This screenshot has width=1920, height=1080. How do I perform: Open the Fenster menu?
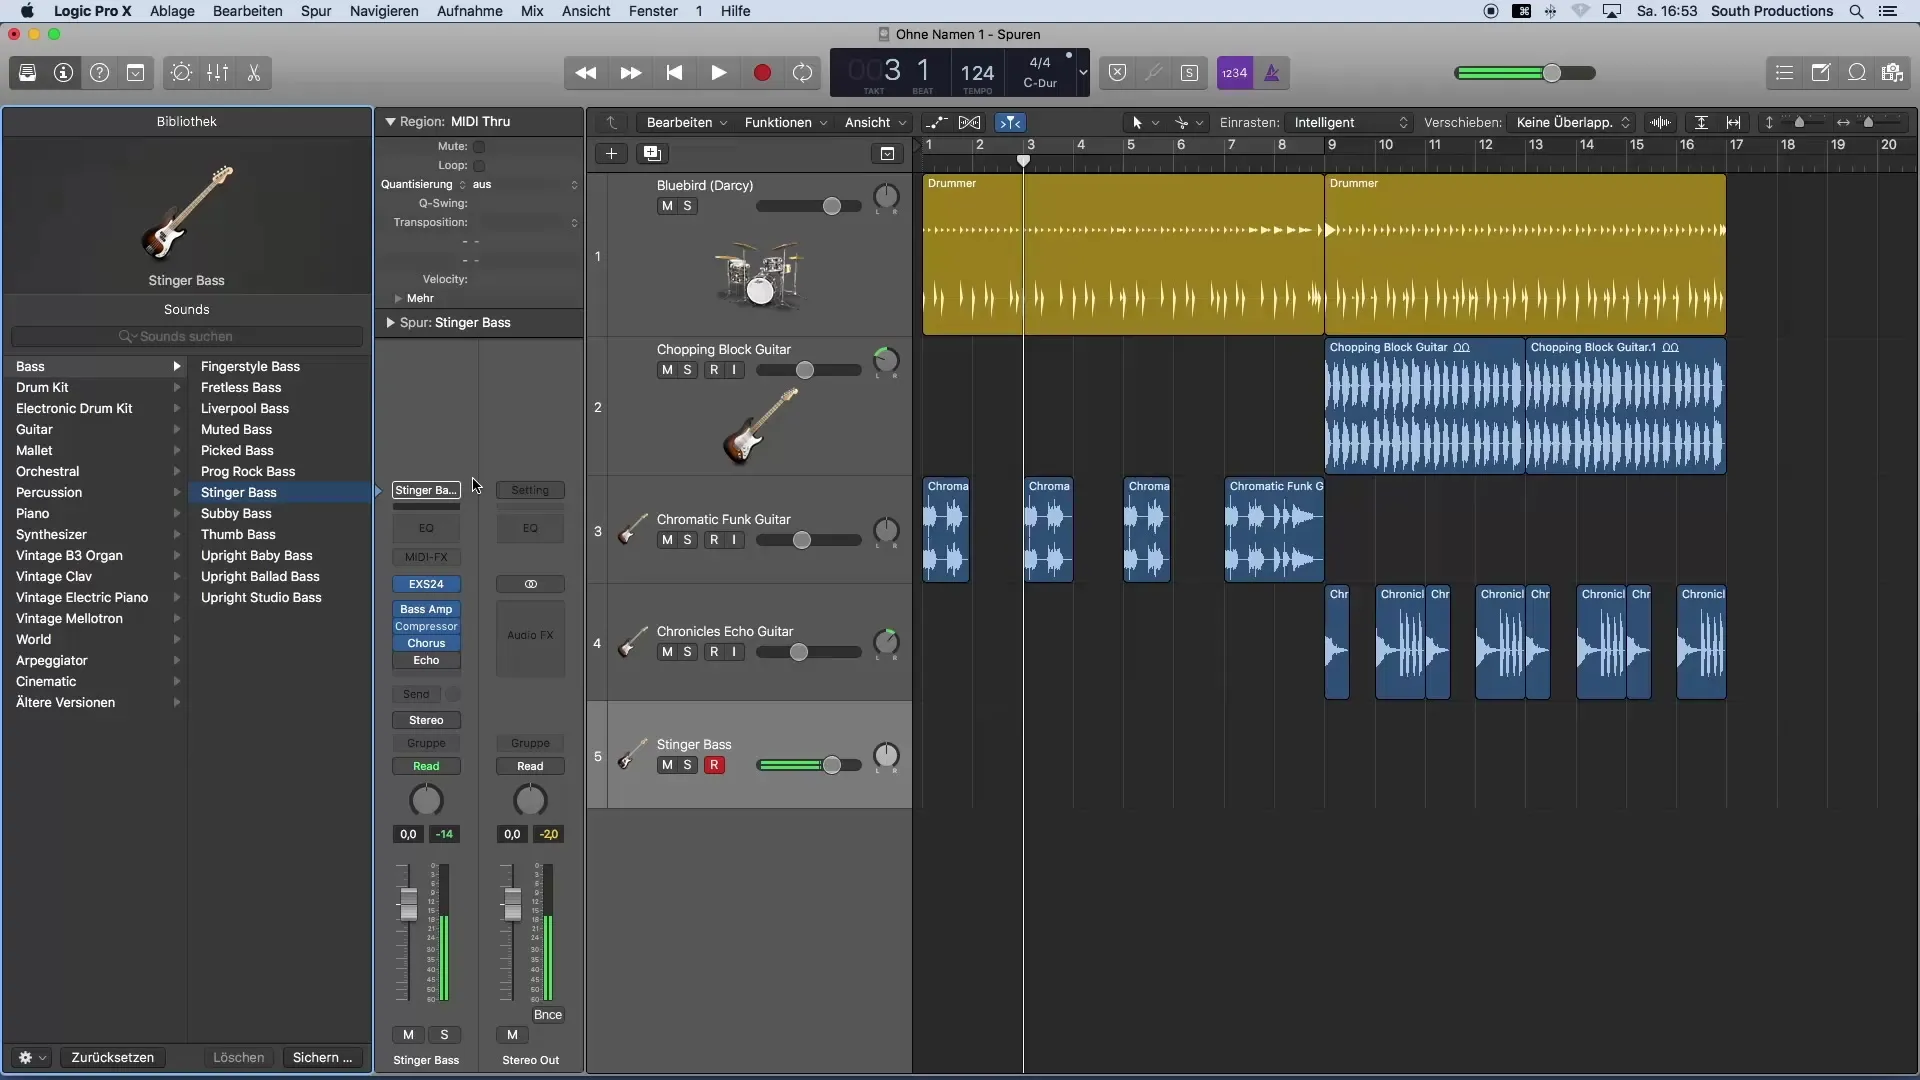(x=653, y=11)
